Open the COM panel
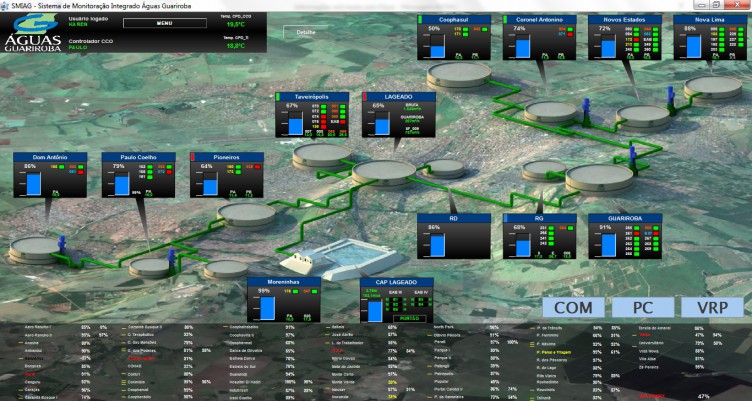 pyautogui.click(x=573, y=307)
